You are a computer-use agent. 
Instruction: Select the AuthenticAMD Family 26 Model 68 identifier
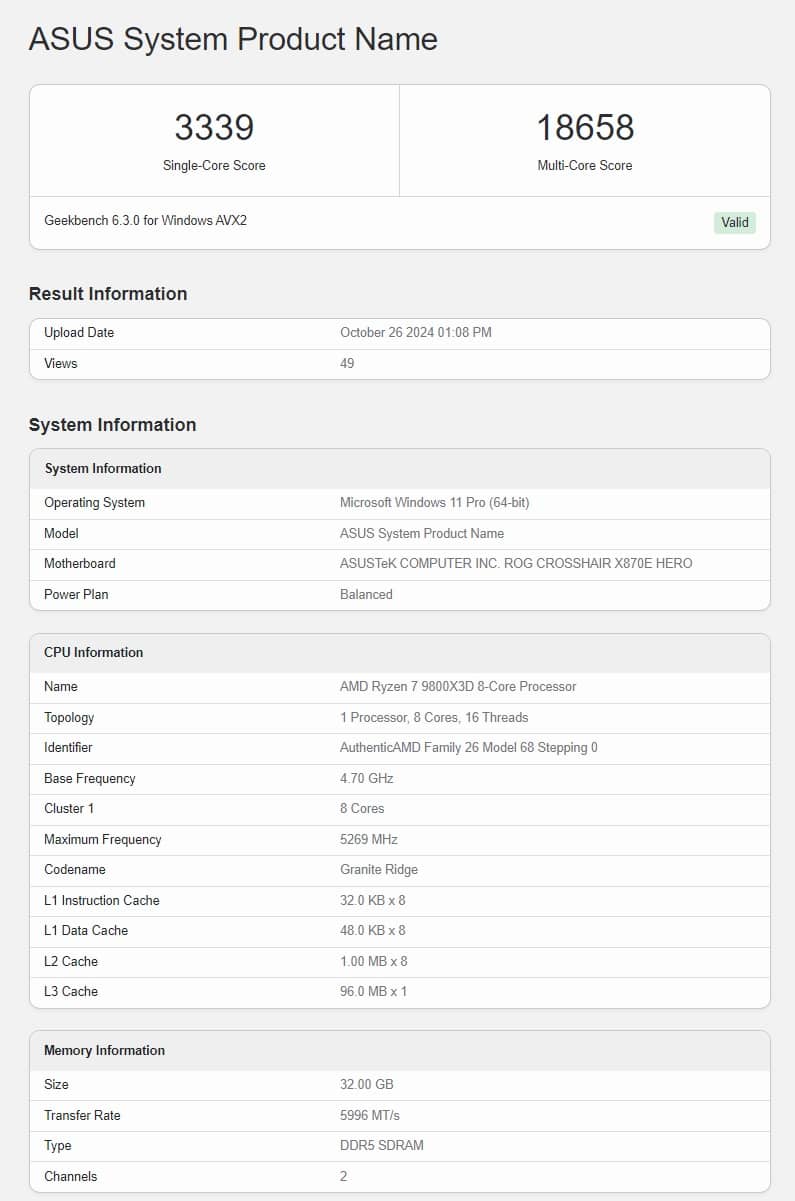pos(469,747)
